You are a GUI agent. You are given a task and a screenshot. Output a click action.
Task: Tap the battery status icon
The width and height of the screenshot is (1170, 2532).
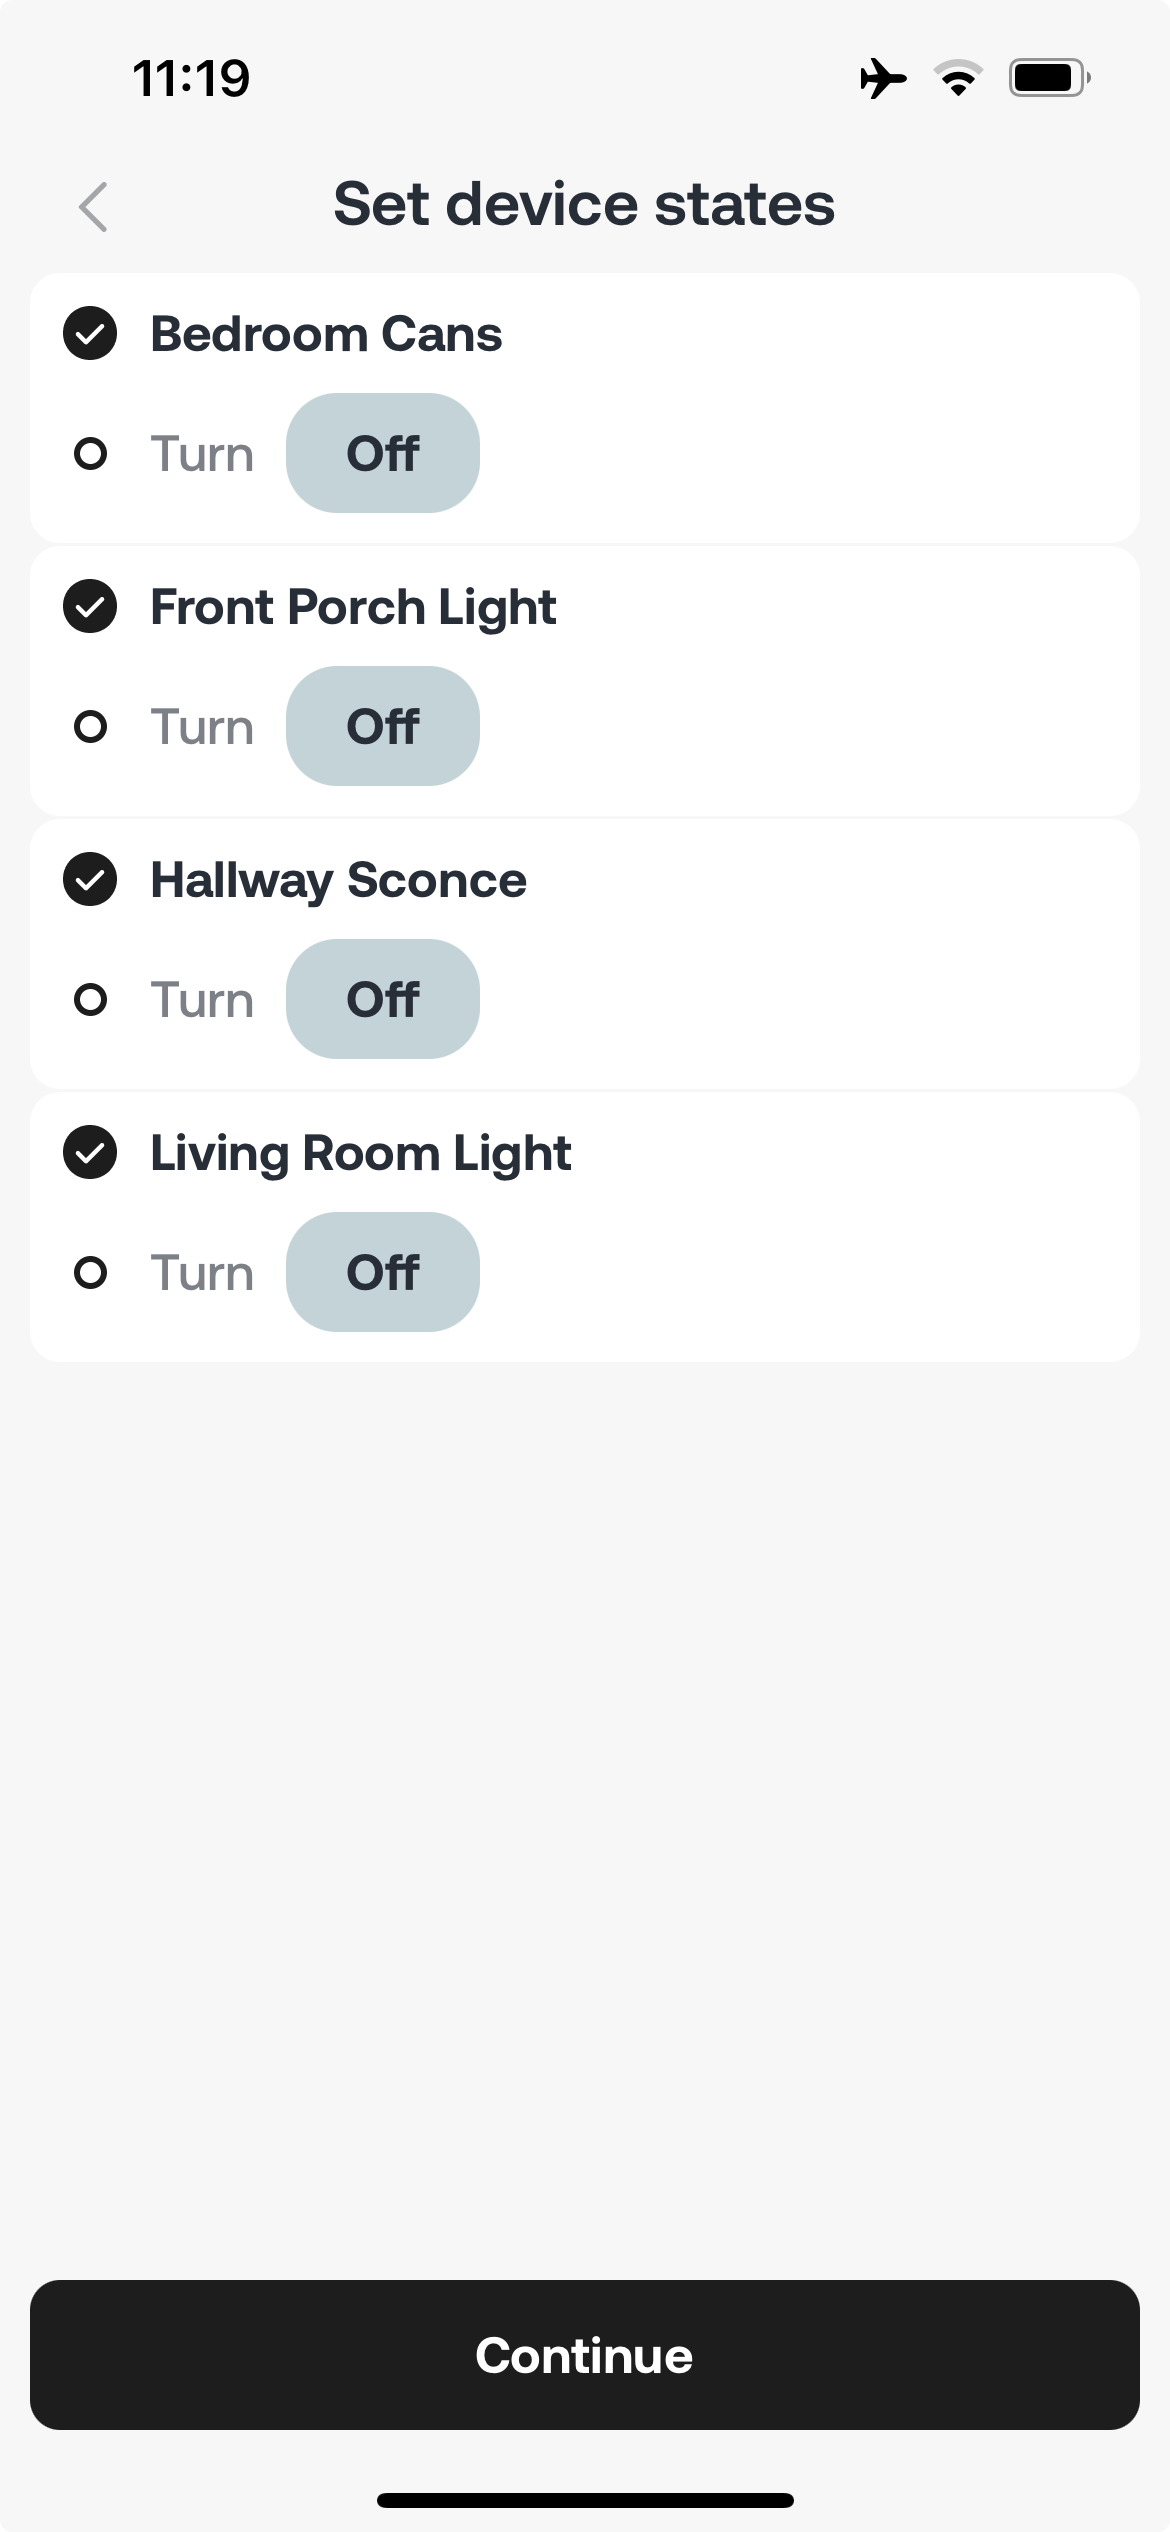pyautogui.click(x=1049, y=78)
